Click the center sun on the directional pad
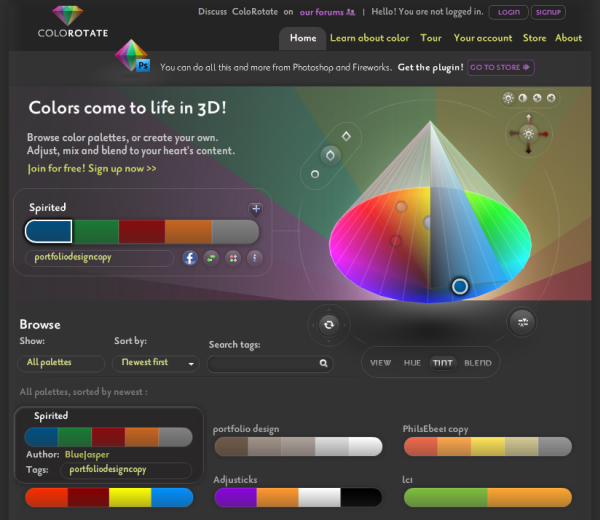 click(529, 134)
